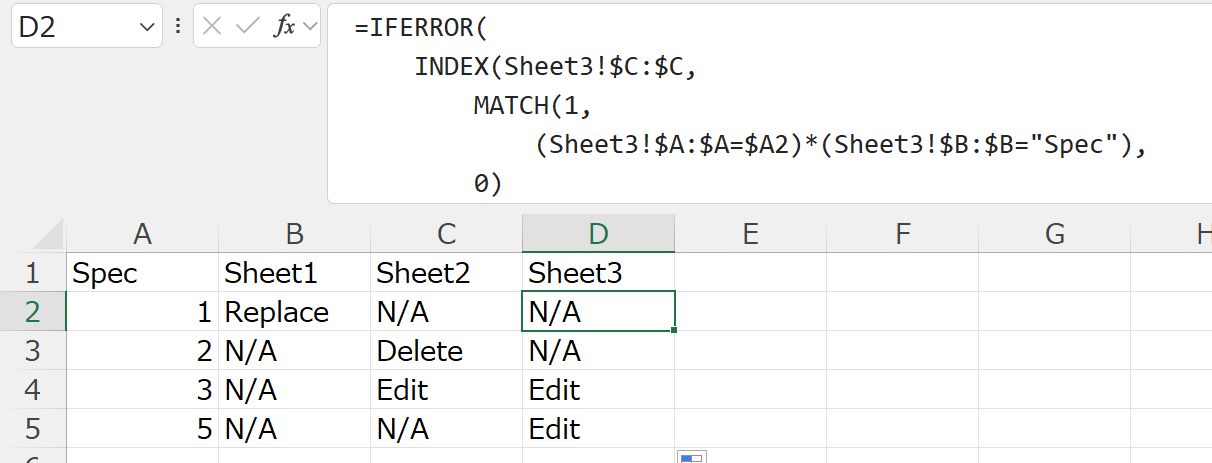Select column D header

(598, 234)
